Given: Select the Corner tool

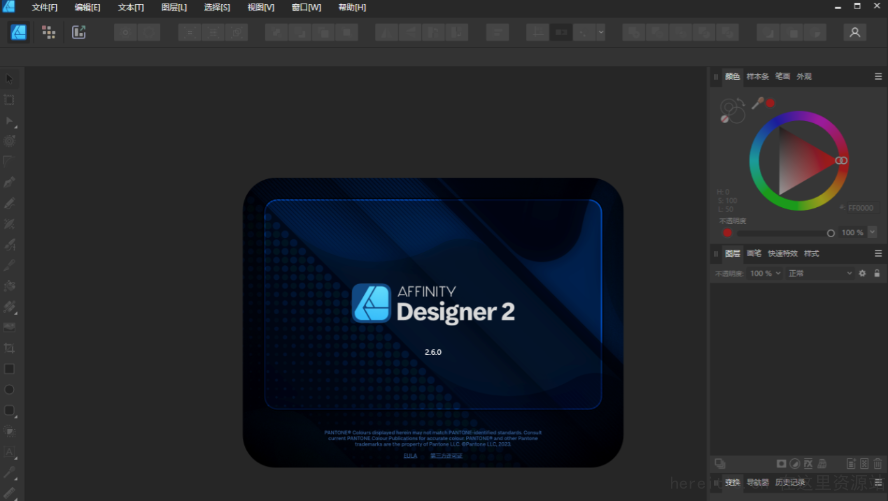Looking at the screenshot, I should (x=9, y=161).
